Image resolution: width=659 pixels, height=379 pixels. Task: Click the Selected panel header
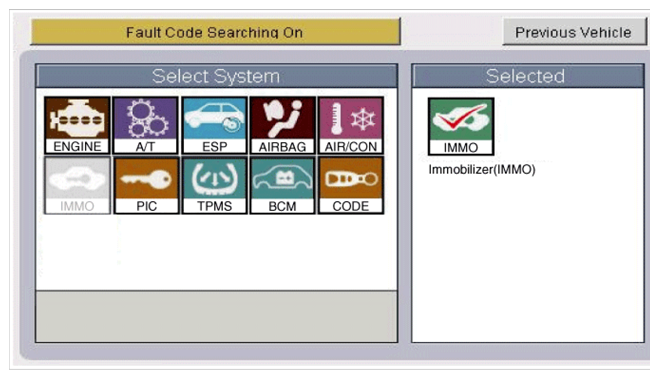click(528, 76)
